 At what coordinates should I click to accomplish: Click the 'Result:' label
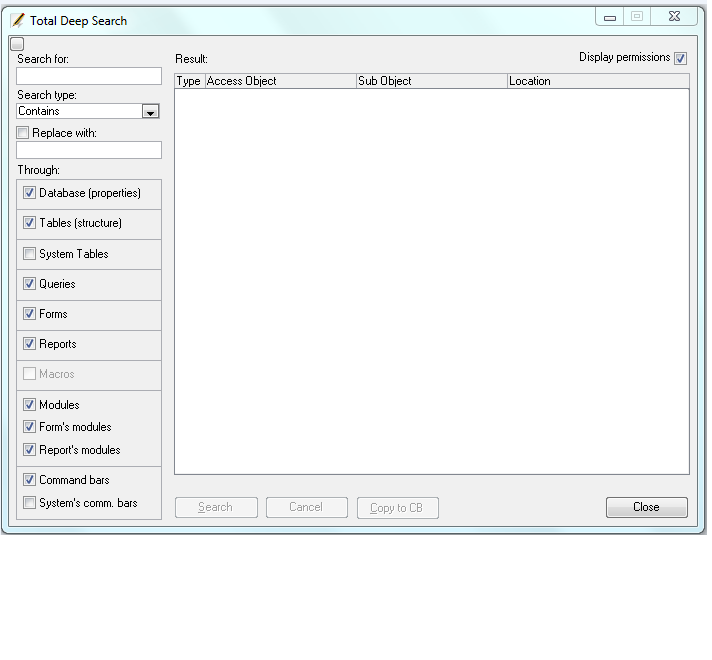(x=192, y=59)
